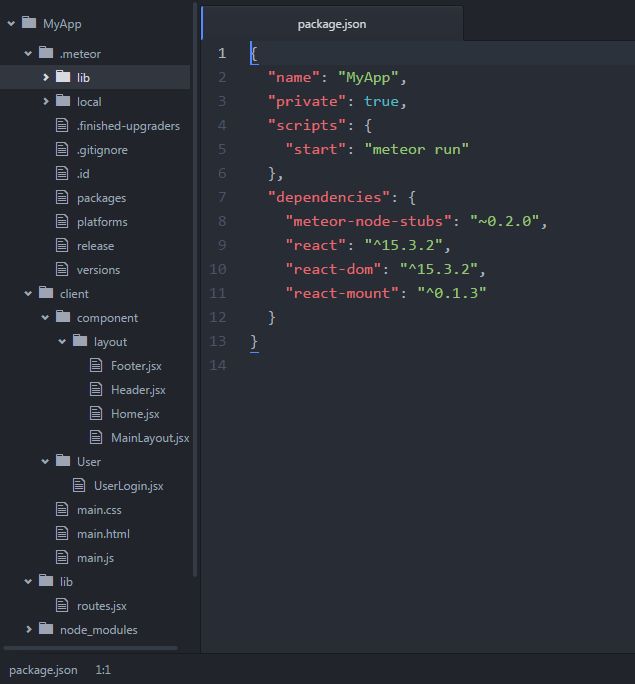Click the packages file icon

(62, 197)
